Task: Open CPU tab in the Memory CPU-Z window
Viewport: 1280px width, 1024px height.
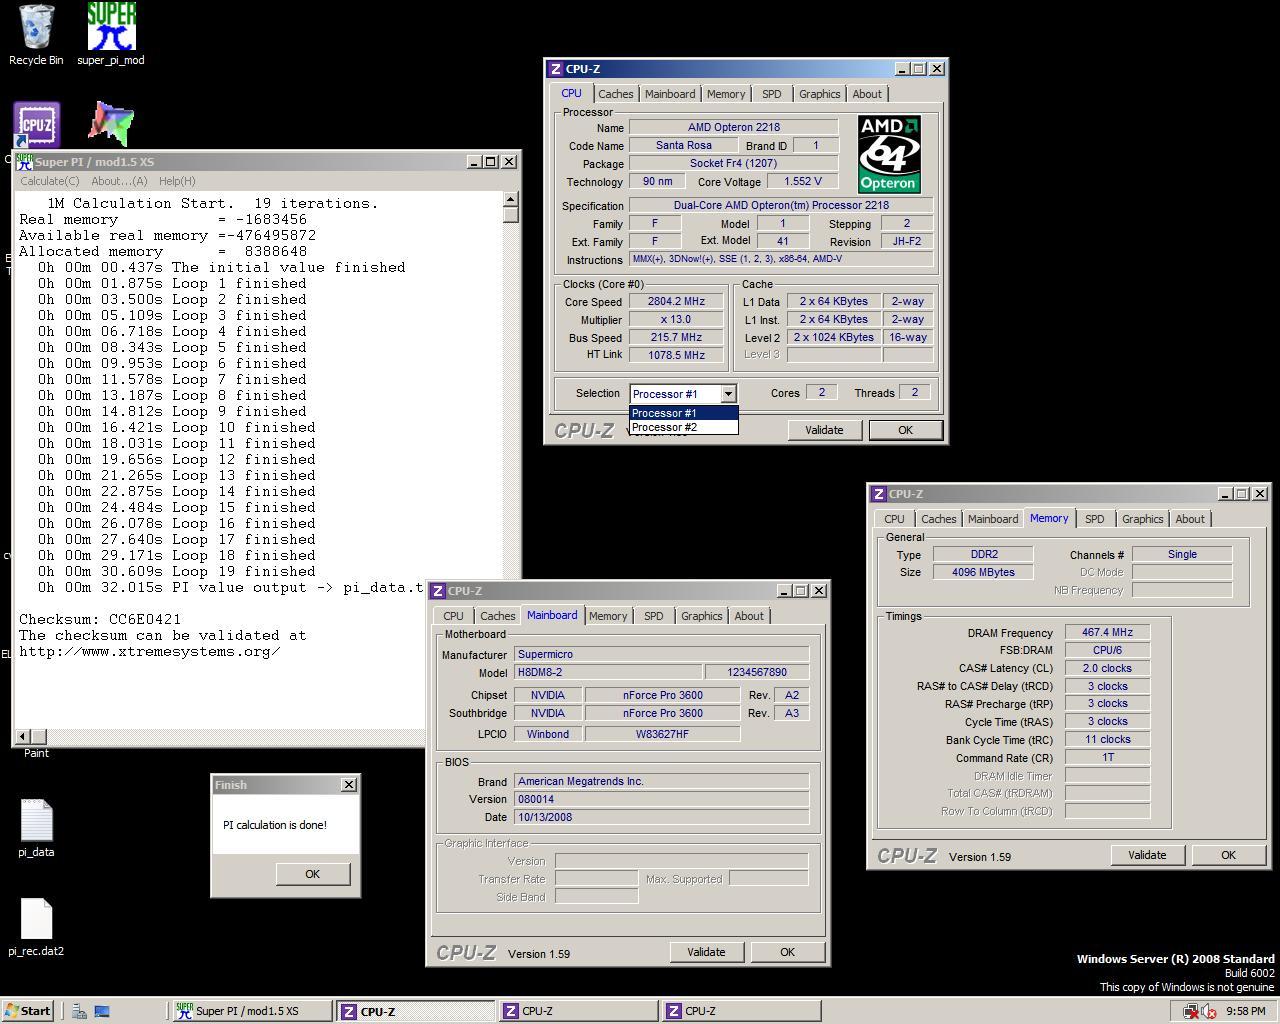Action: (x=894, y=519)
